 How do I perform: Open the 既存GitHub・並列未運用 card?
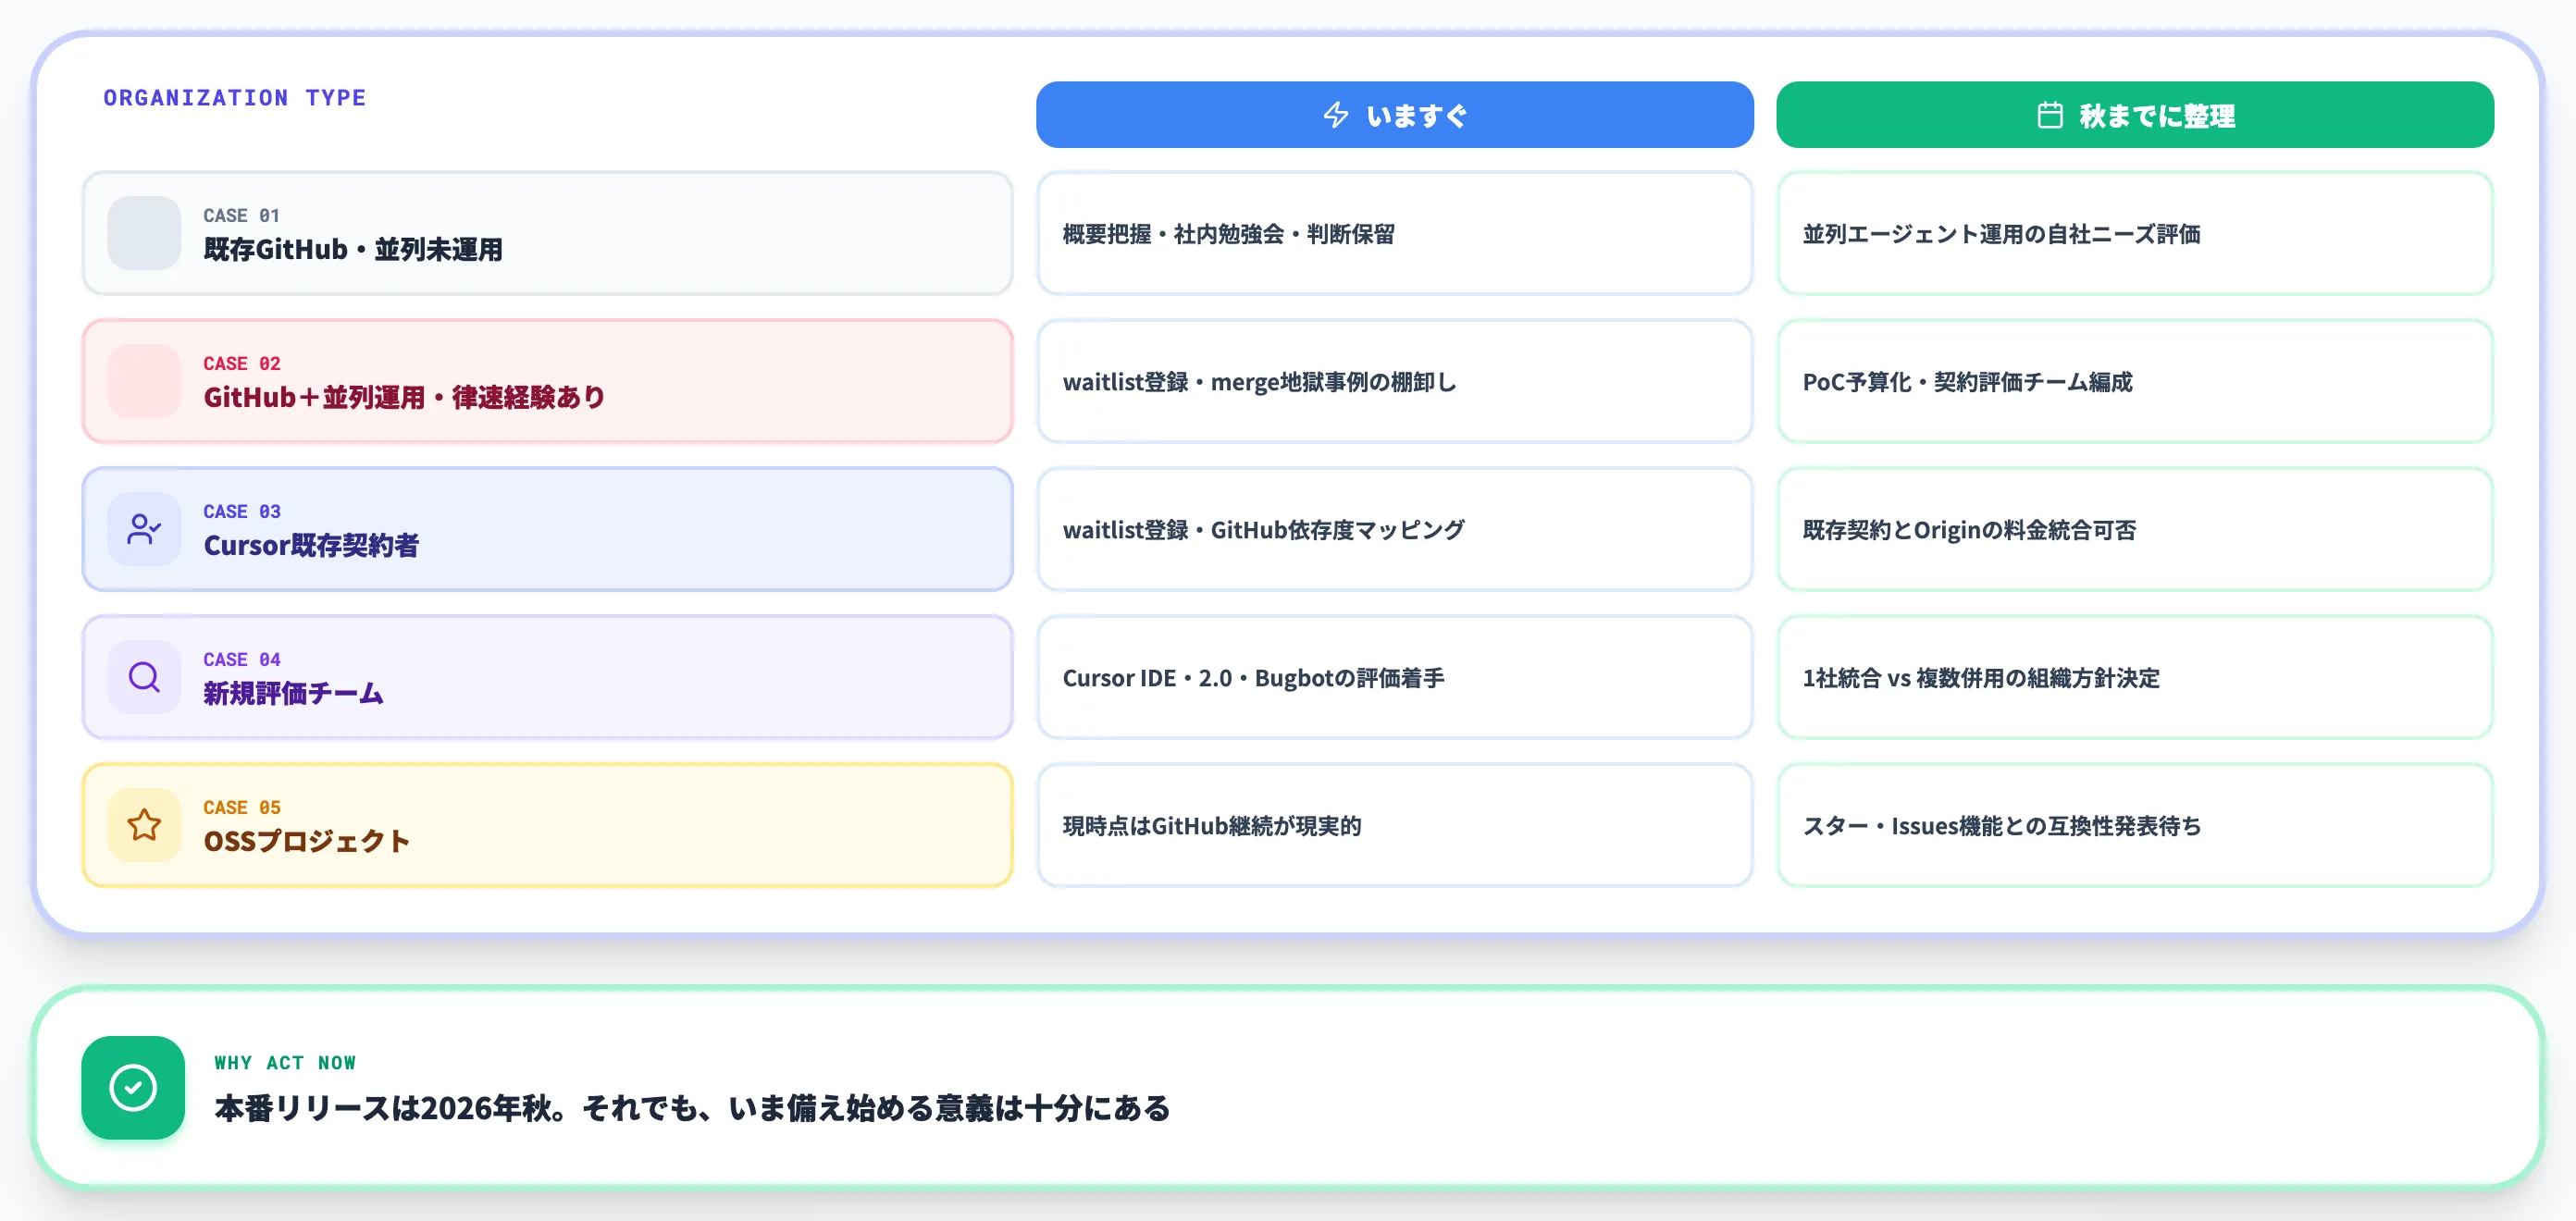click(x=547, y=233)
